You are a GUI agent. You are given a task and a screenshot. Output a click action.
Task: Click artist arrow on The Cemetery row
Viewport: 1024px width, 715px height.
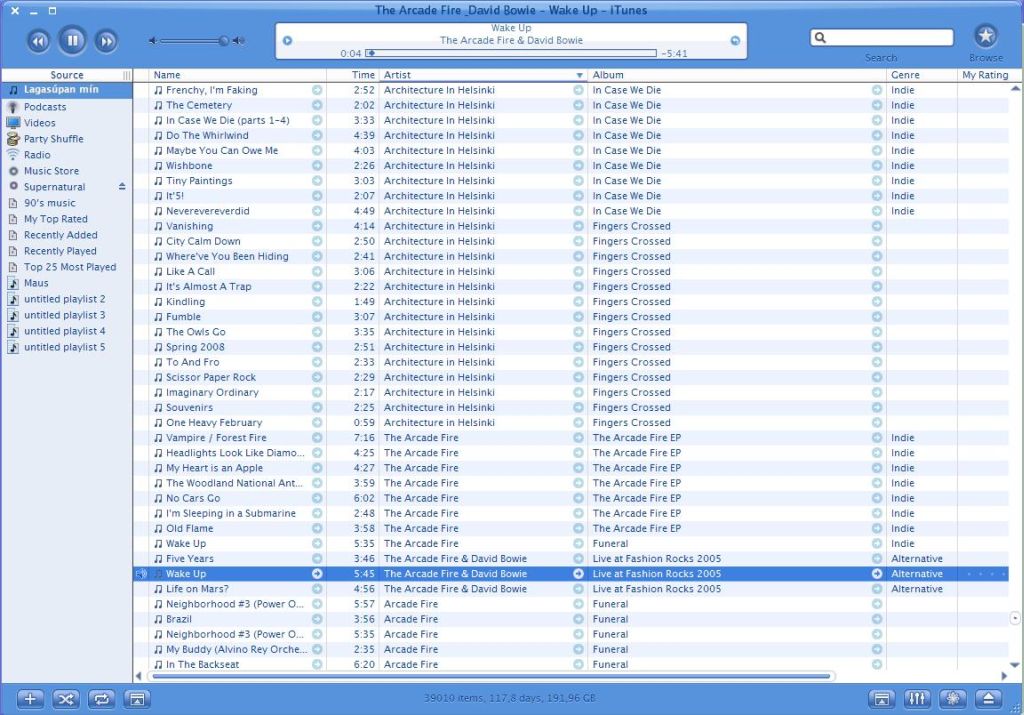coord(578,105)
